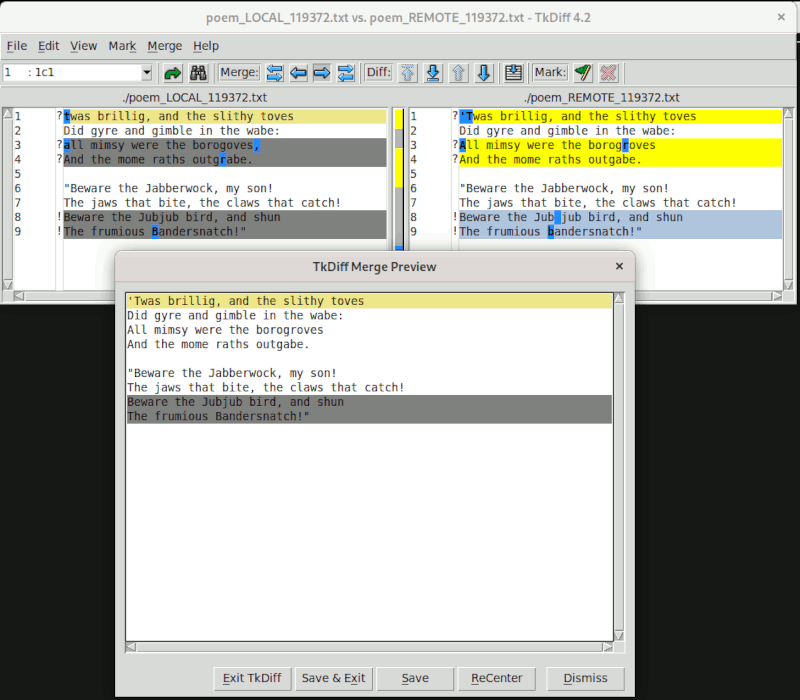Go to next diff down-arrow icon
The height and width of the screenshot is (700, 800).
pyautogui.click(x=484, y=73)
